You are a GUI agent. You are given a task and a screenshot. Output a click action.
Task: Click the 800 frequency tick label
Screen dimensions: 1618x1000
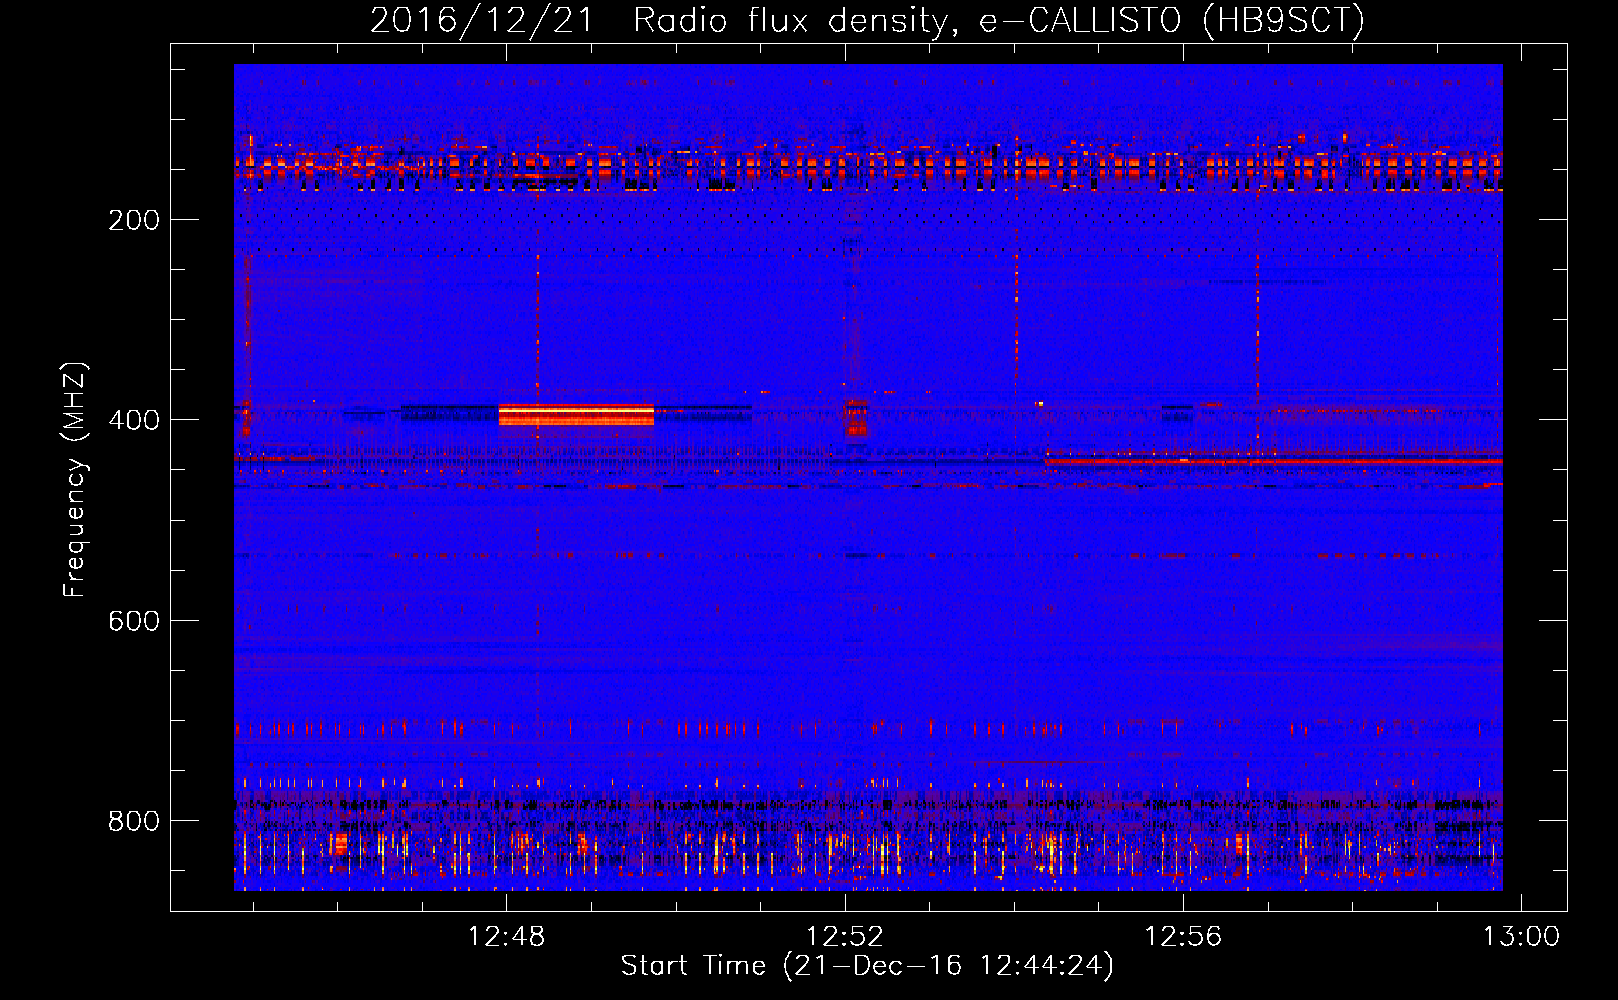point(134,821)
